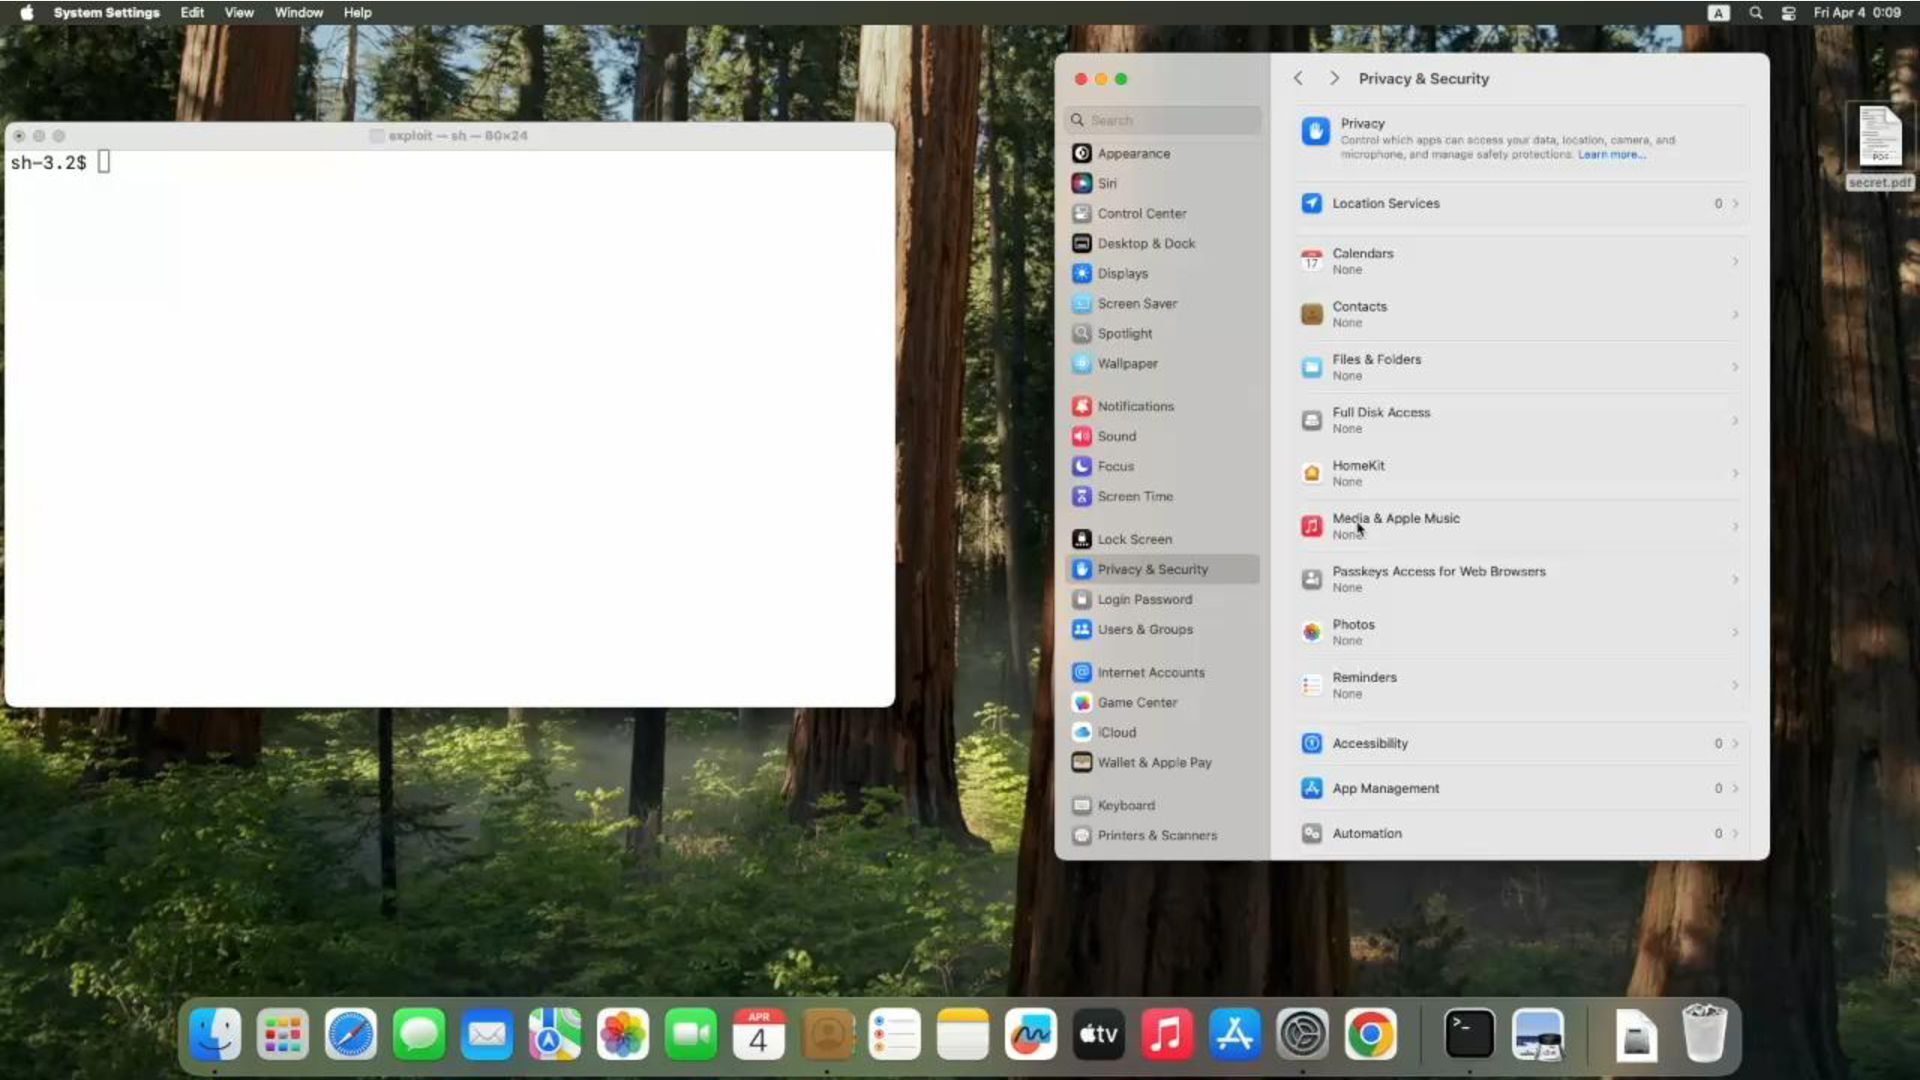Open Game Center settings
Screen dimensions: 1920x1080
pyautogui.click(x=1163, y=702)
